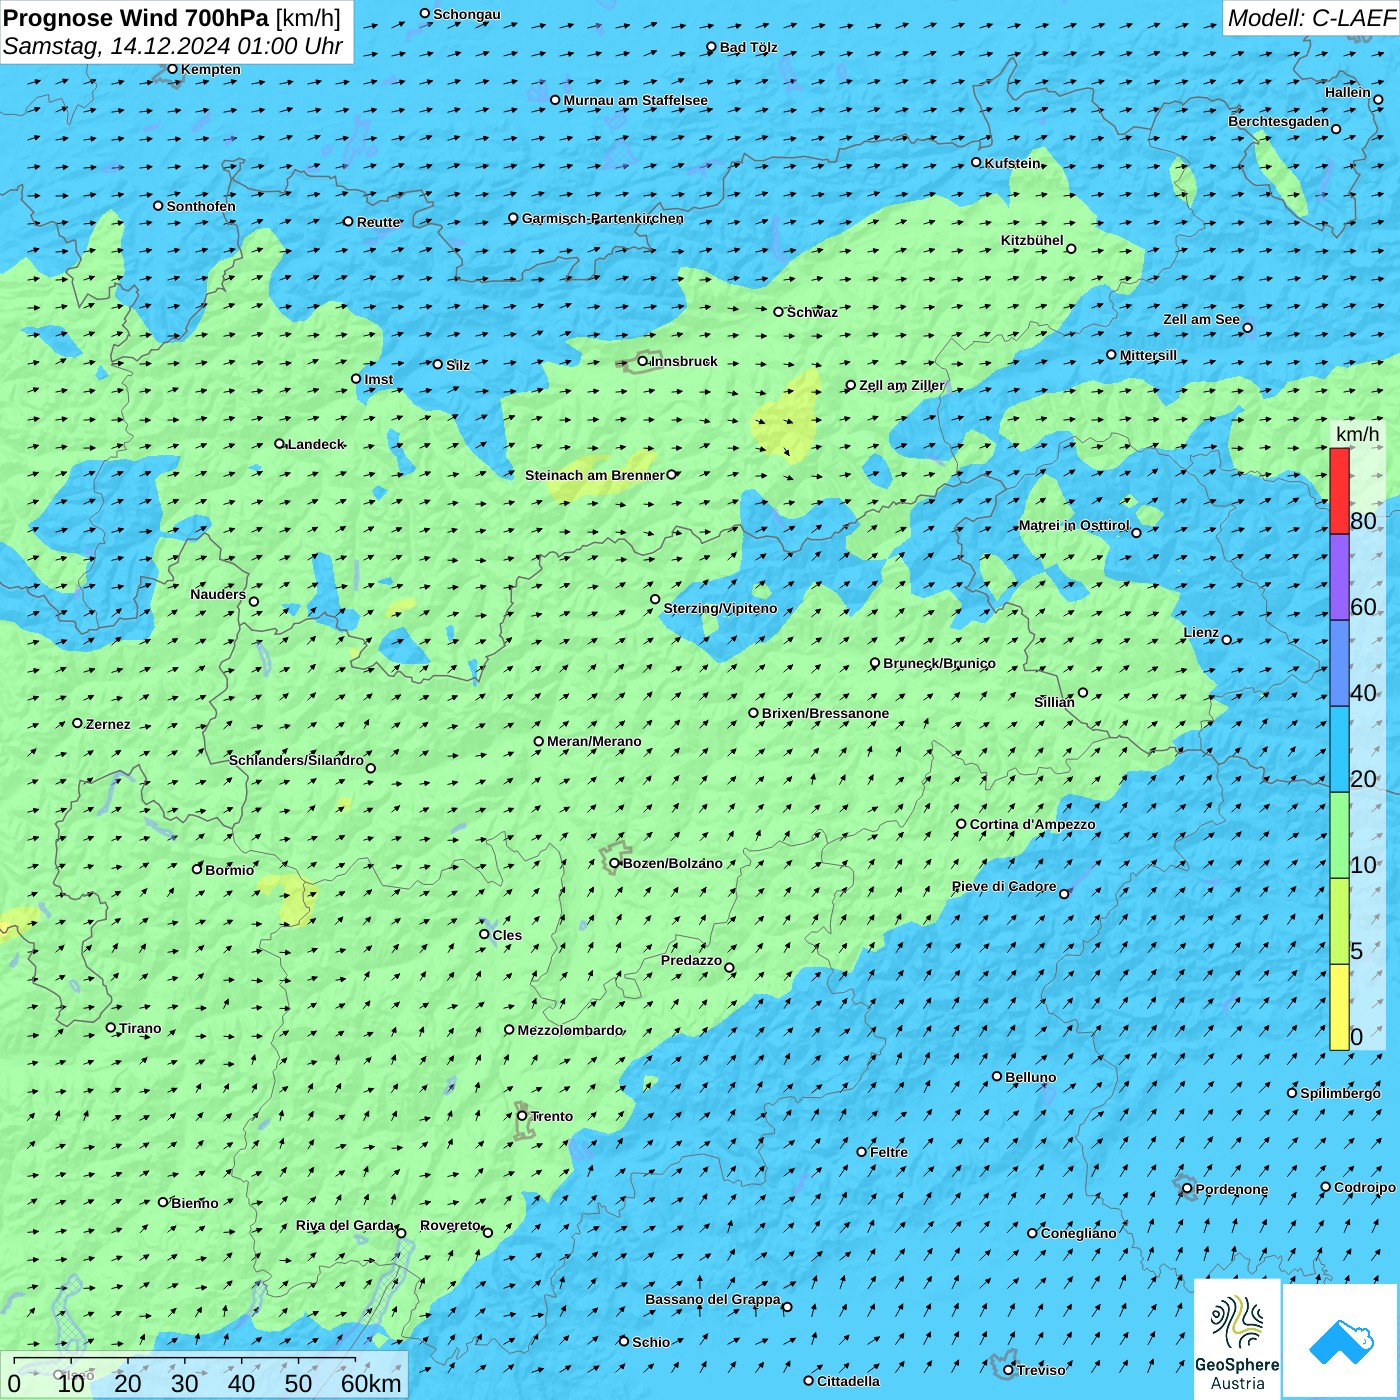Select the yellow-green 5–10 legend swatch

point(1339,922)
